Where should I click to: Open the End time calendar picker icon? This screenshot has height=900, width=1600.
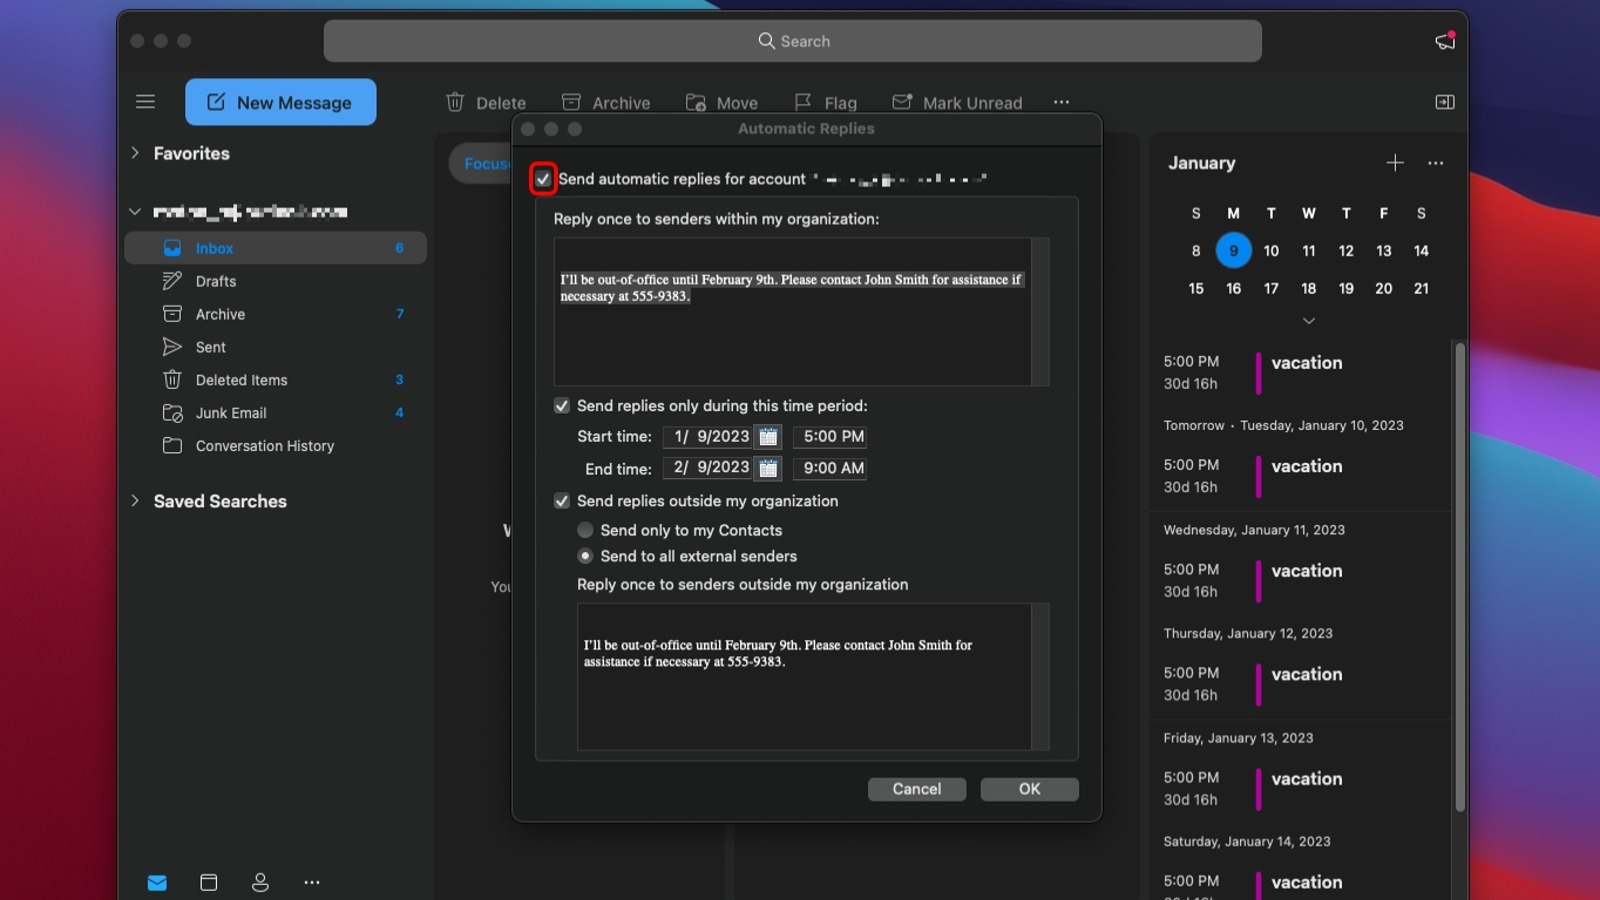click(768, 468)
